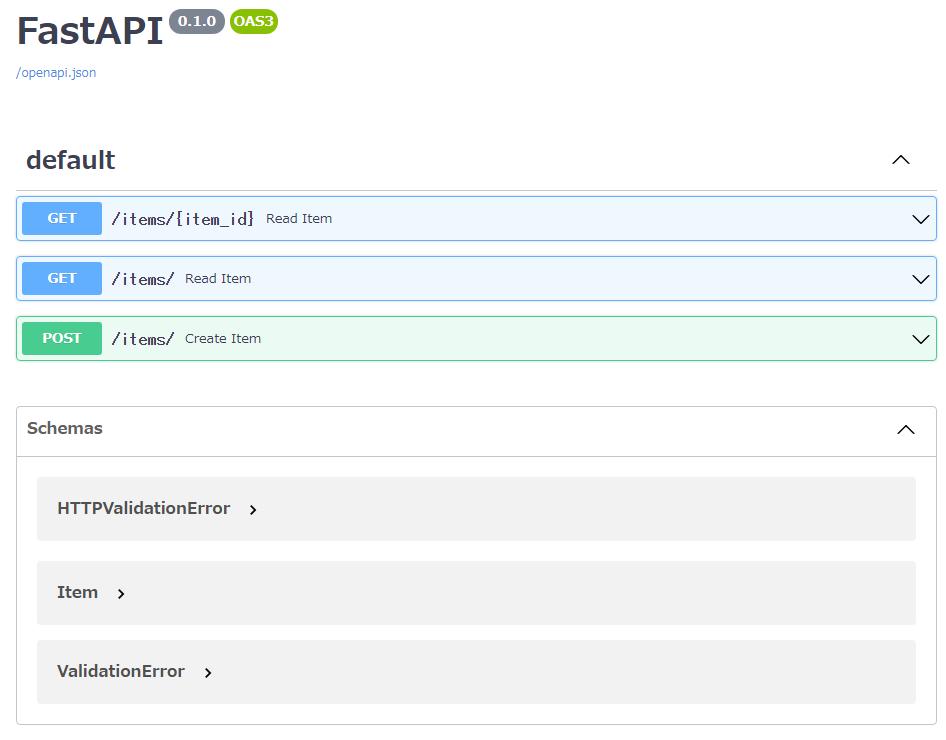
Task: Open the Item schema arrow icon
Action: [120, 593]
